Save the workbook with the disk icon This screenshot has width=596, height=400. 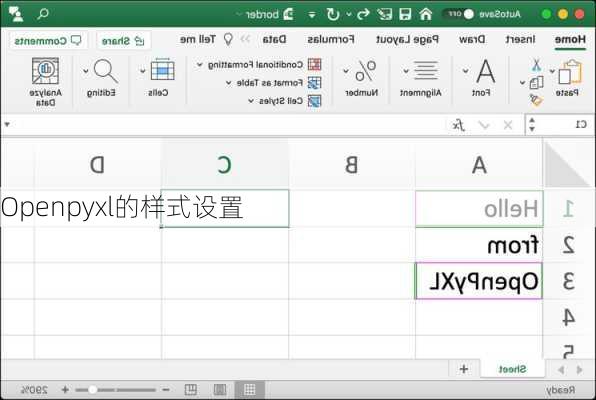405,14
